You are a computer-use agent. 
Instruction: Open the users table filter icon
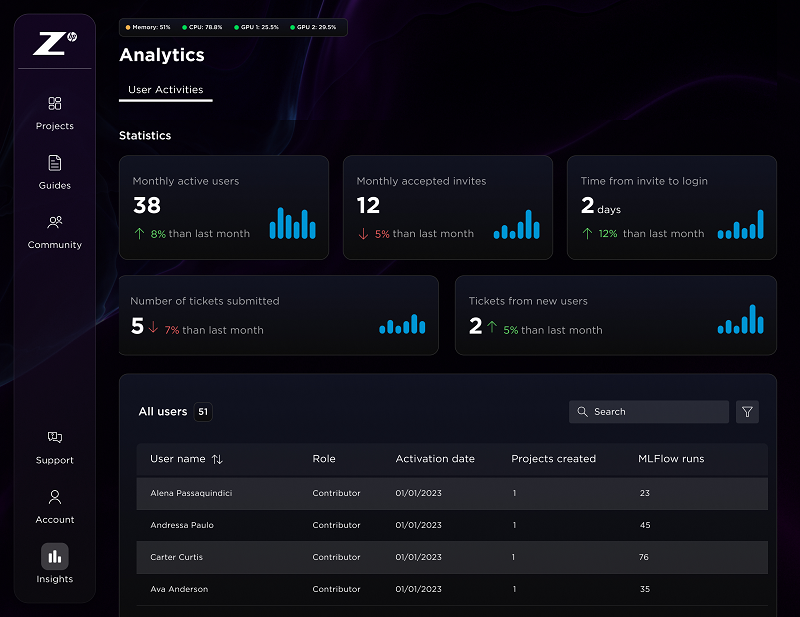point(747,412)
